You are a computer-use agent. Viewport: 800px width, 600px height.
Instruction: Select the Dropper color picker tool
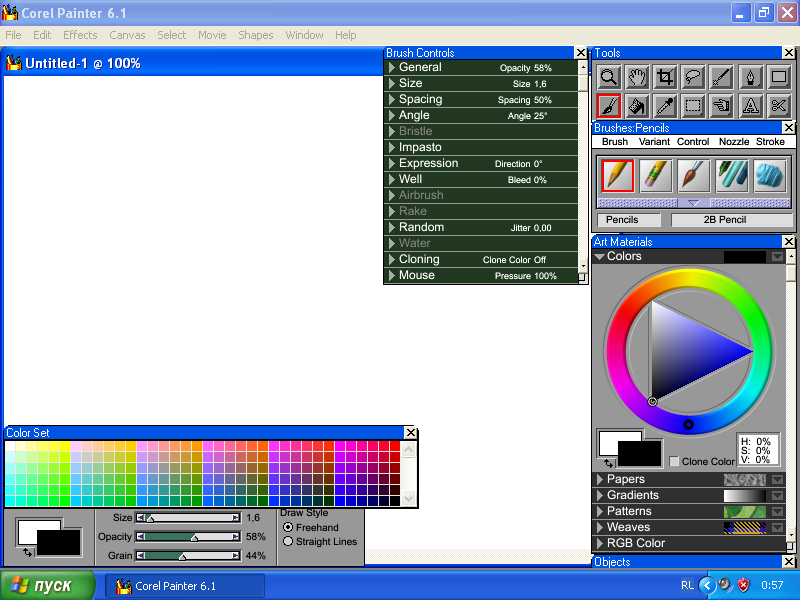click(x=664, y=106)
